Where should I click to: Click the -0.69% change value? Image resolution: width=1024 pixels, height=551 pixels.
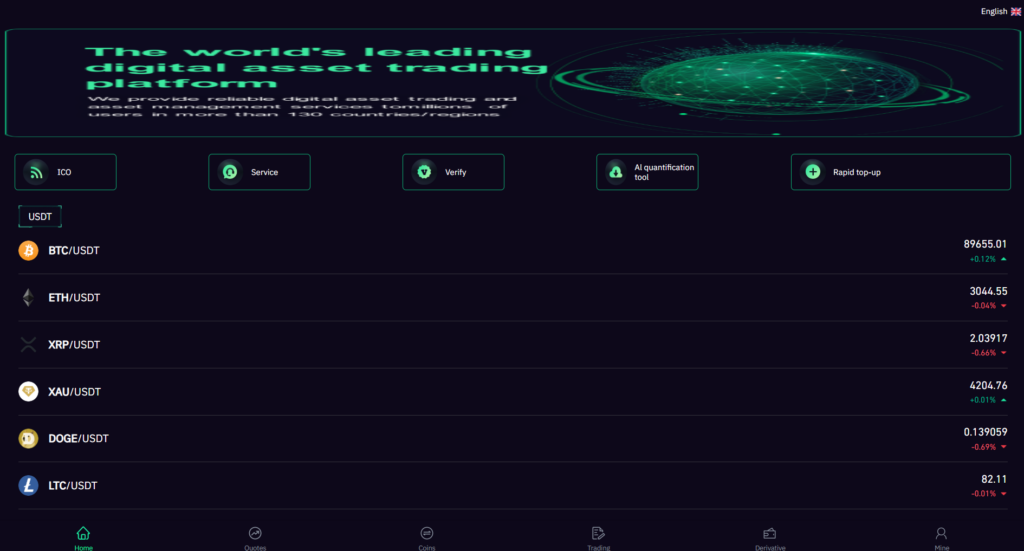coord(983,447)
